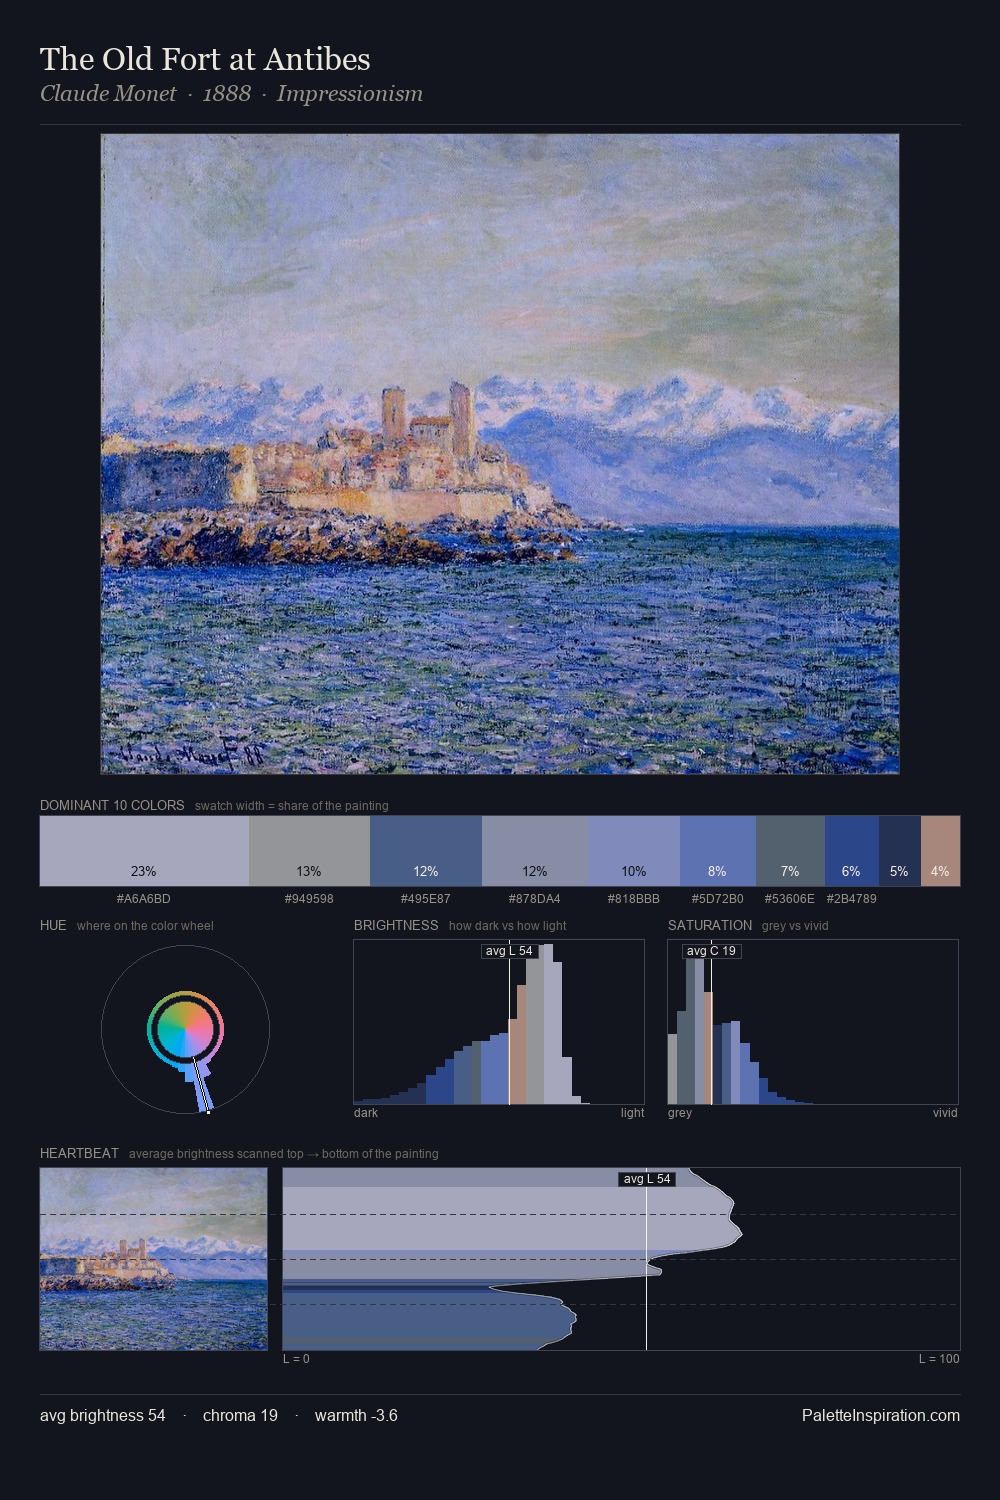Click hex code '#949598' text
Viewport: 1000px width, 1500px height.
[309, 899]
